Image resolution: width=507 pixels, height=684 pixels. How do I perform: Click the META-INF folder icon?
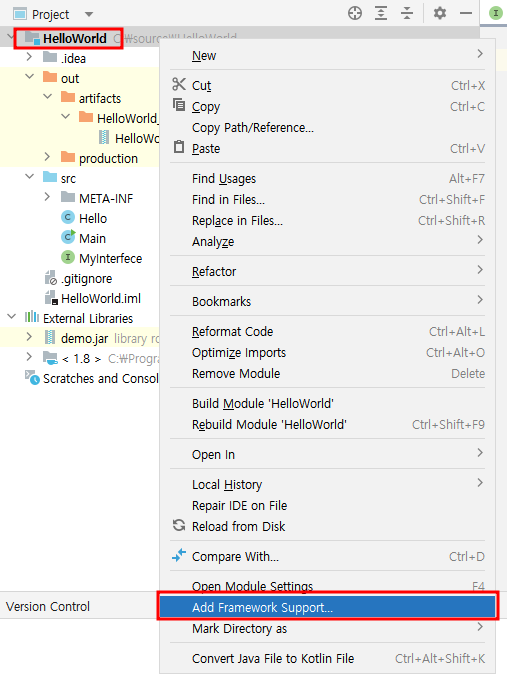(x=68, y=197)
